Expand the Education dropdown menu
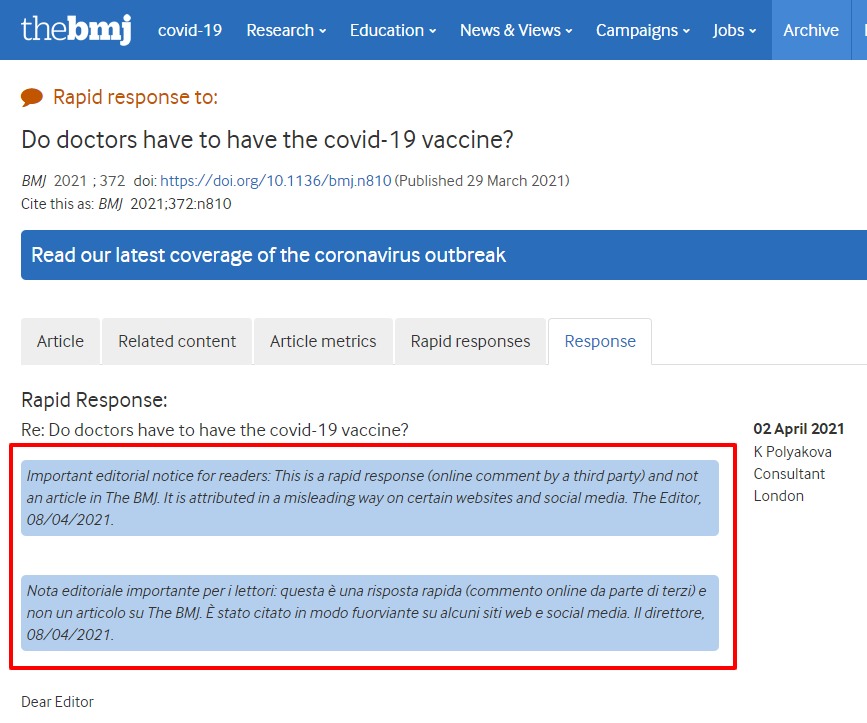 pos(393,30)
